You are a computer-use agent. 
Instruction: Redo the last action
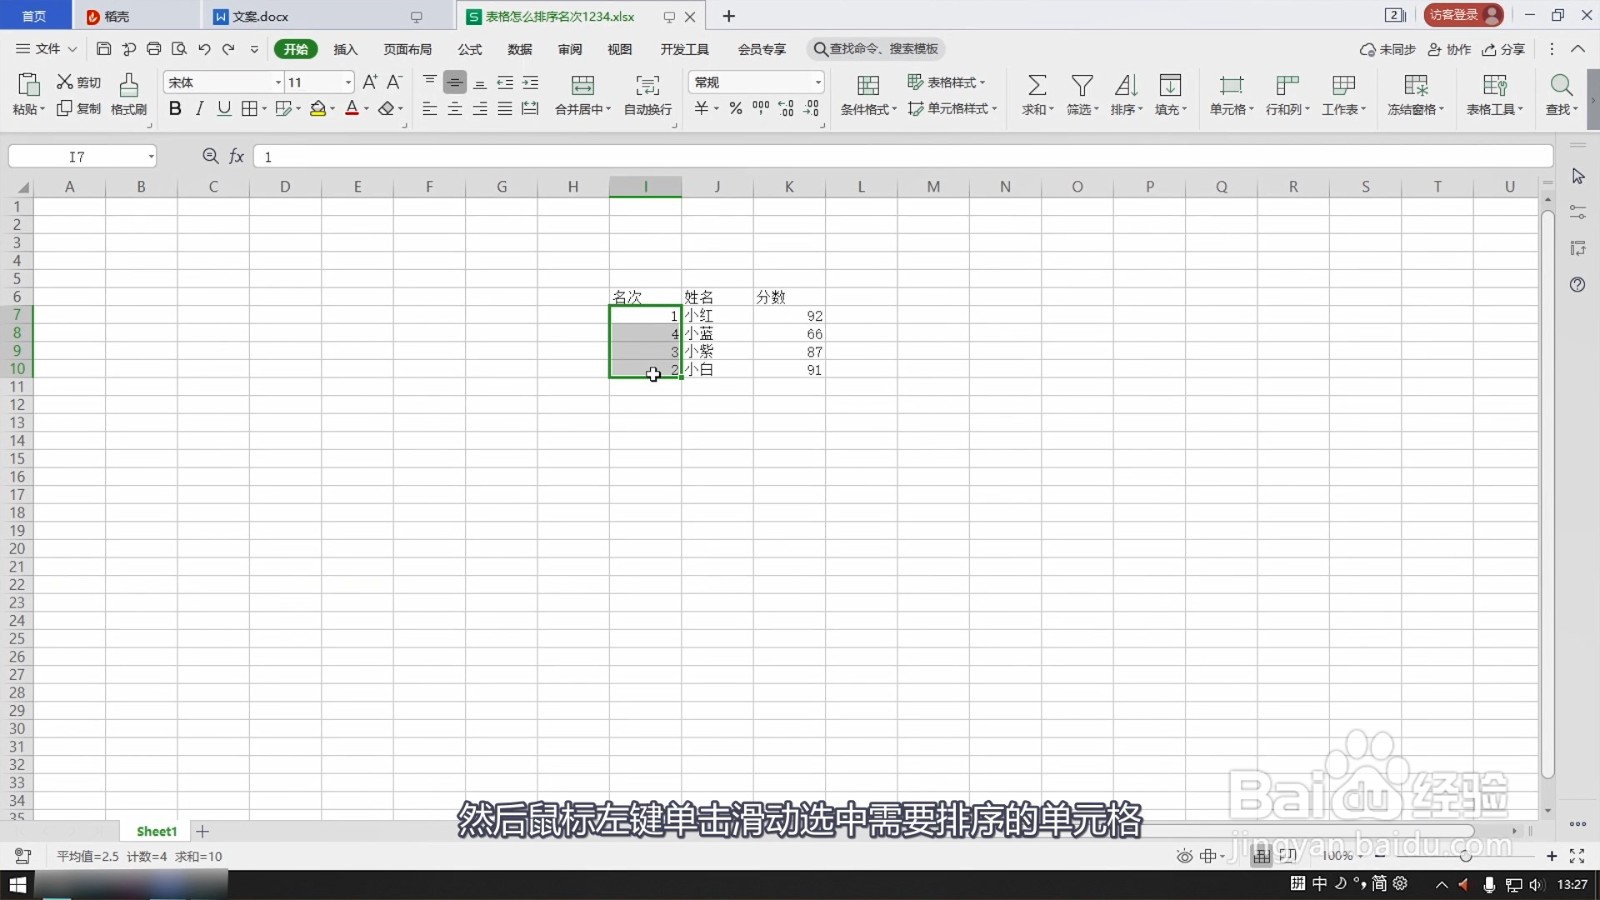coord(229,49)
